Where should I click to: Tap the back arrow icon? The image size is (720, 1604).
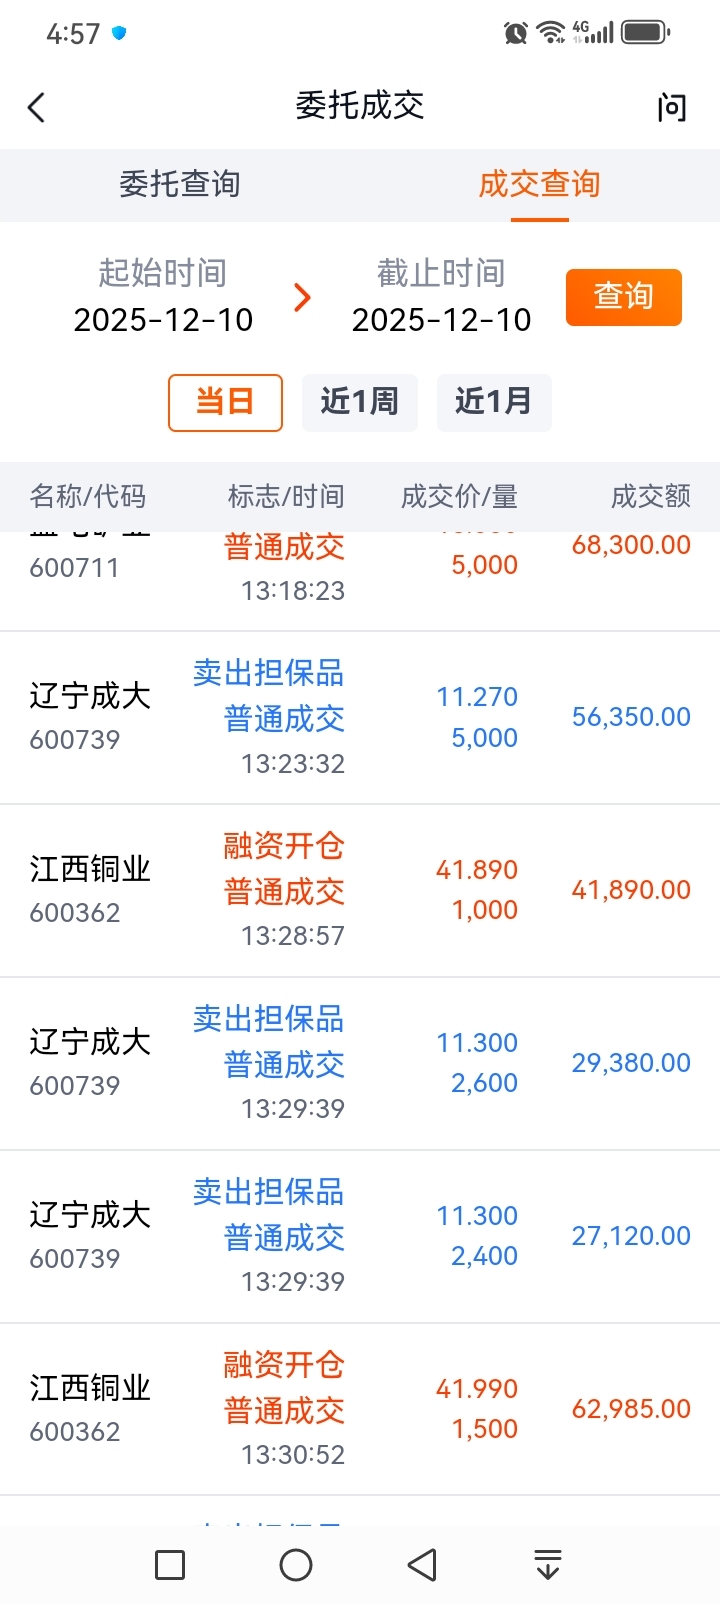[x=37, y=107]
